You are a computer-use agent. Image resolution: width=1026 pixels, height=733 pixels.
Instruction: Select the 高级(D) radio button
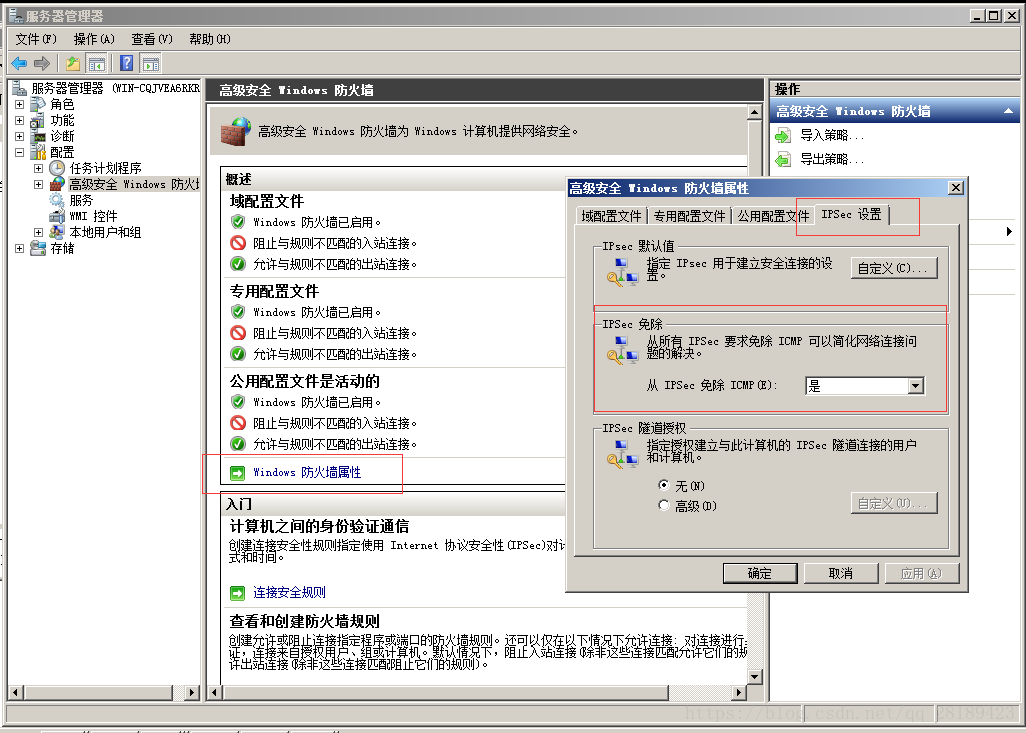[664, 505]
